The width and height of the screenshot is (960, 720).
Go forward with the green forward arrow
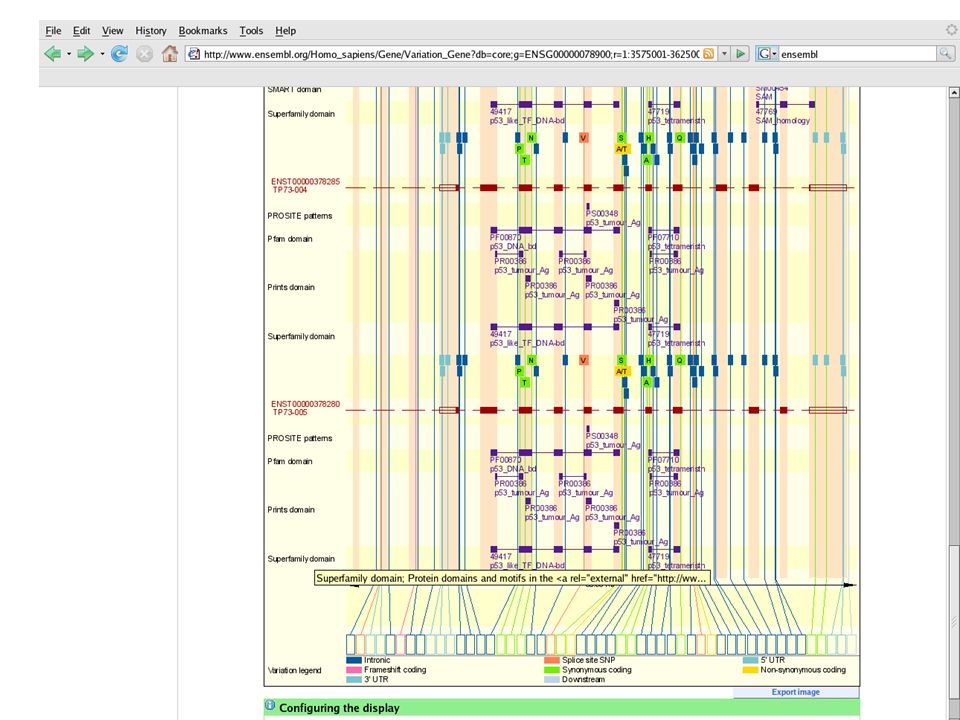pyautogui.click(x=86, y=54)
